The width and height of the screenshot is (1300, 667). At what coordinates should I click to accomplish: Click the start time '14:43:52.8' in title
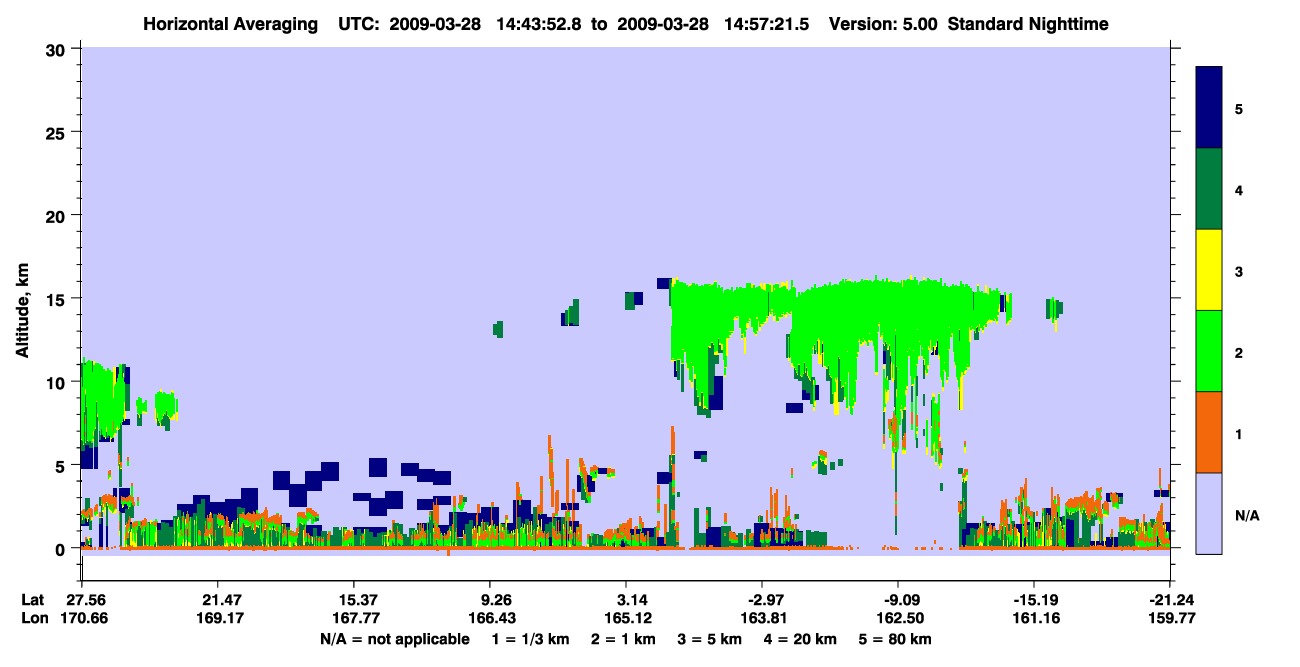(x=541, y=23)
